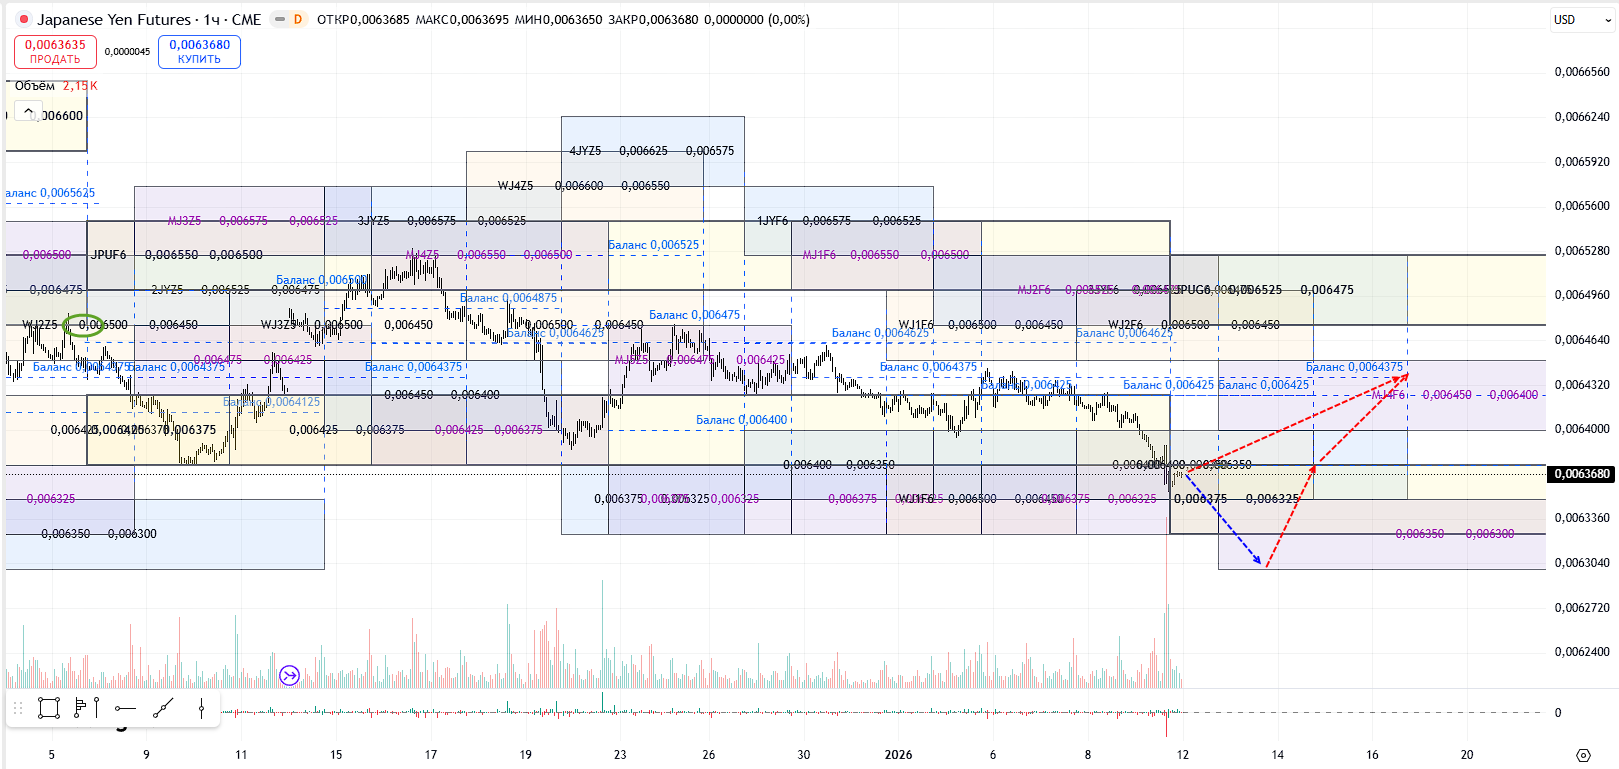Click the purple go-to-realtime arrow icon
Screen dimensions: 1619x769
pyautogui.click(x=289, y=676)
